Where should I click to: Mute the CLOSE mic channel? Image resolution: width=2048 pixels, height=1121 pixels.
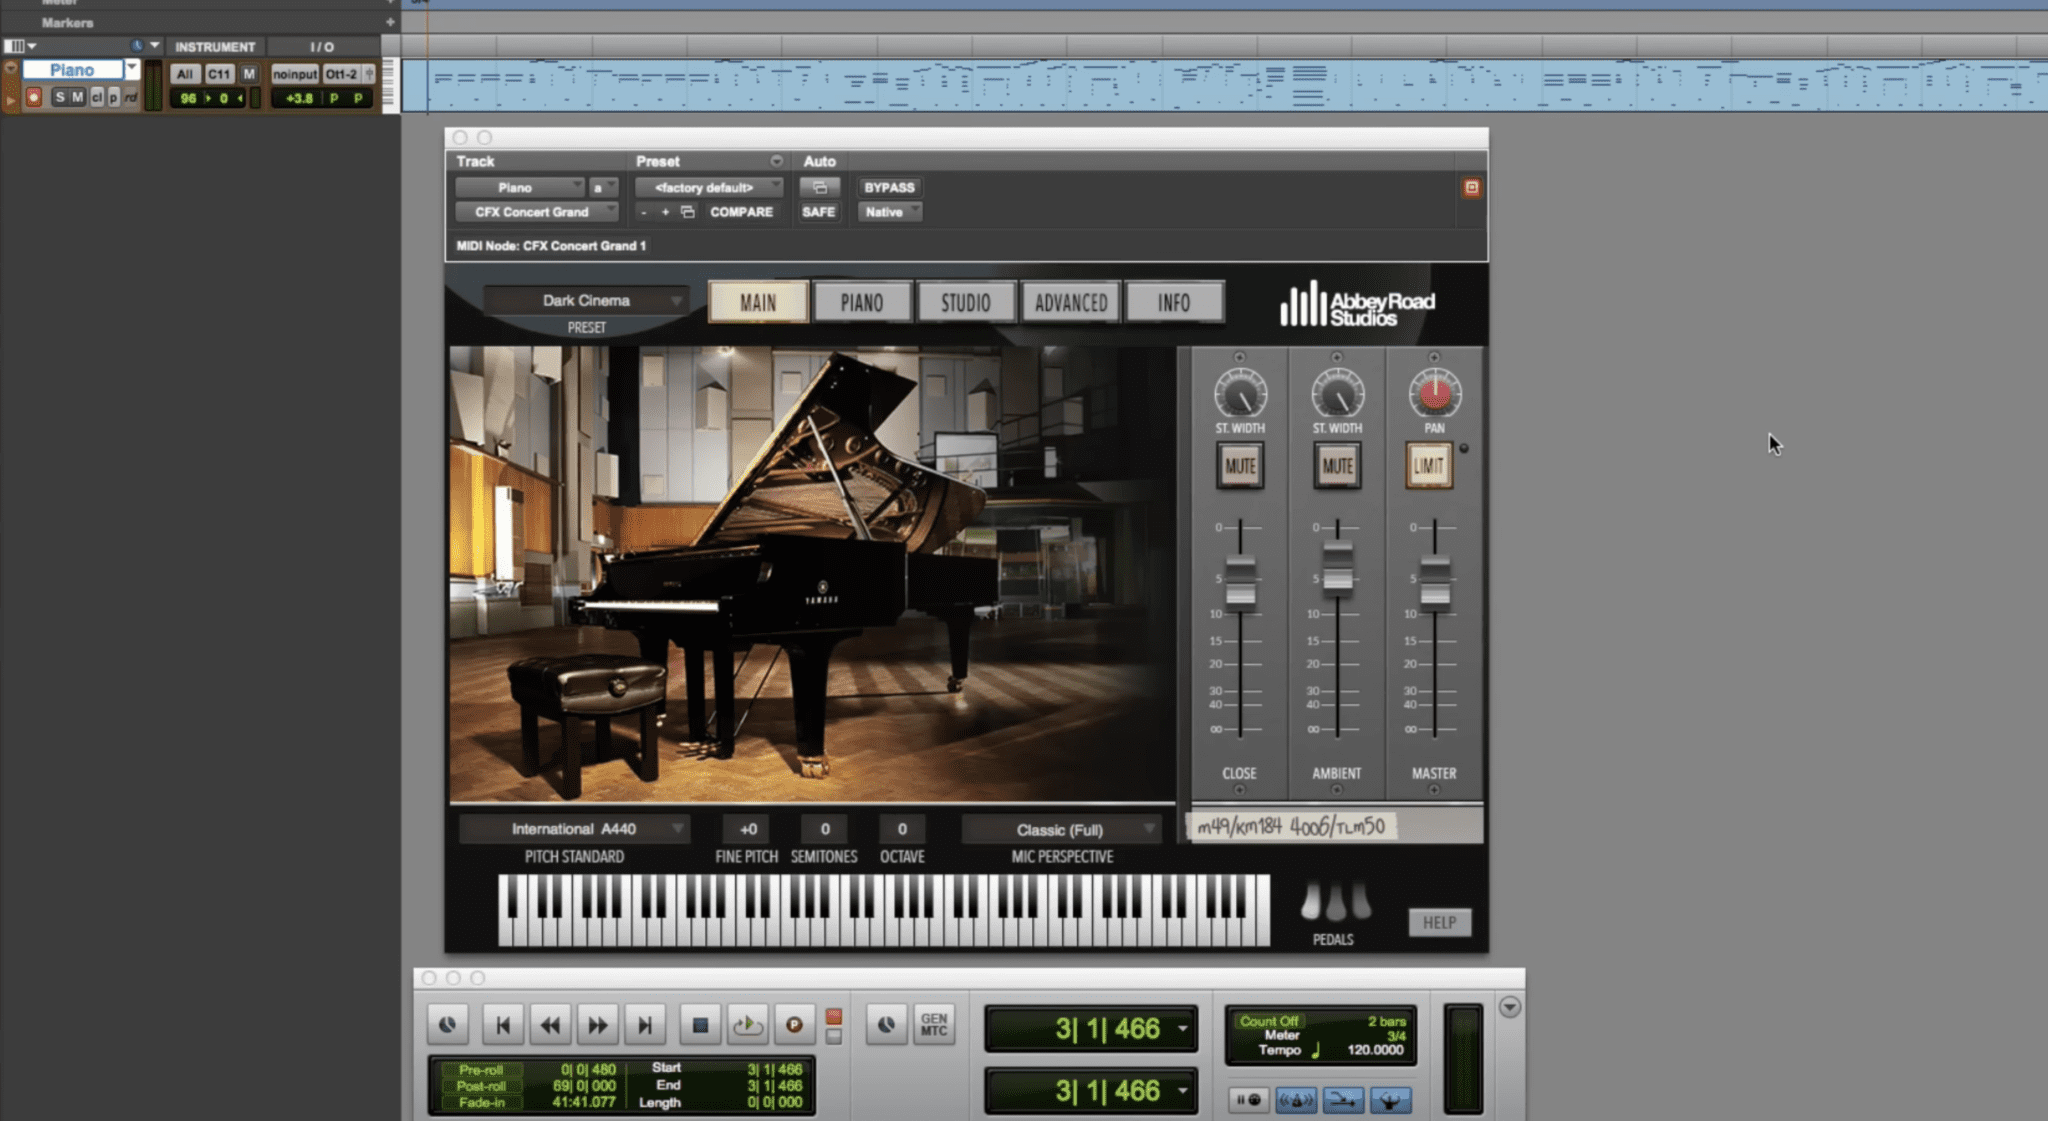pos(1240,466)
